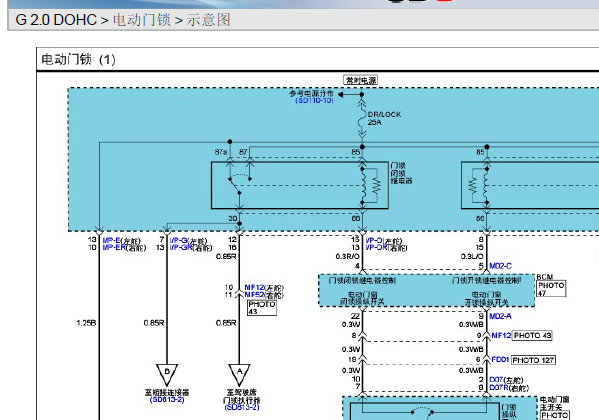599x420 pixels.
Task: Click the 1.25B wire label
Action: [86, 323]
